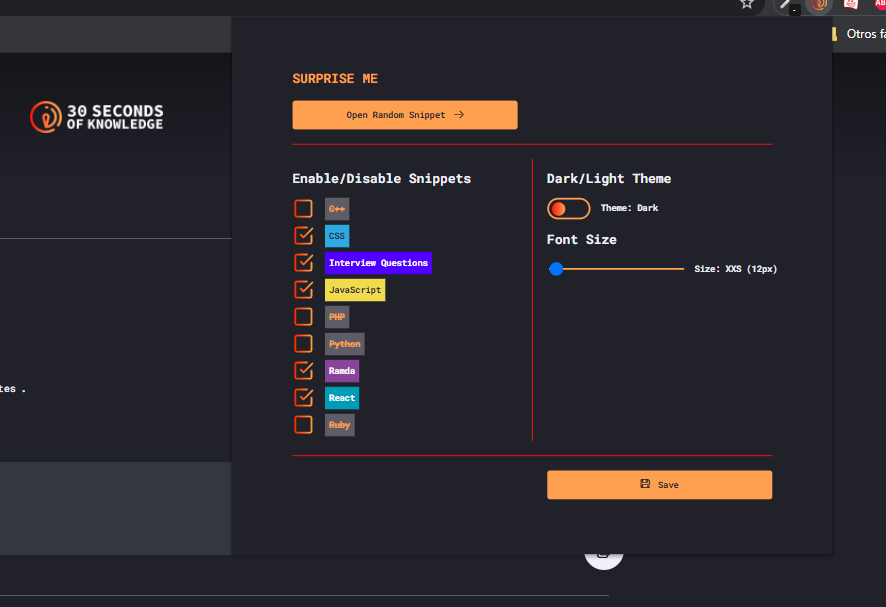Screen dimensions: 886x607
Task: Click the Interview Questions tag
Action: pyautogui.click(x=378, y=263)
